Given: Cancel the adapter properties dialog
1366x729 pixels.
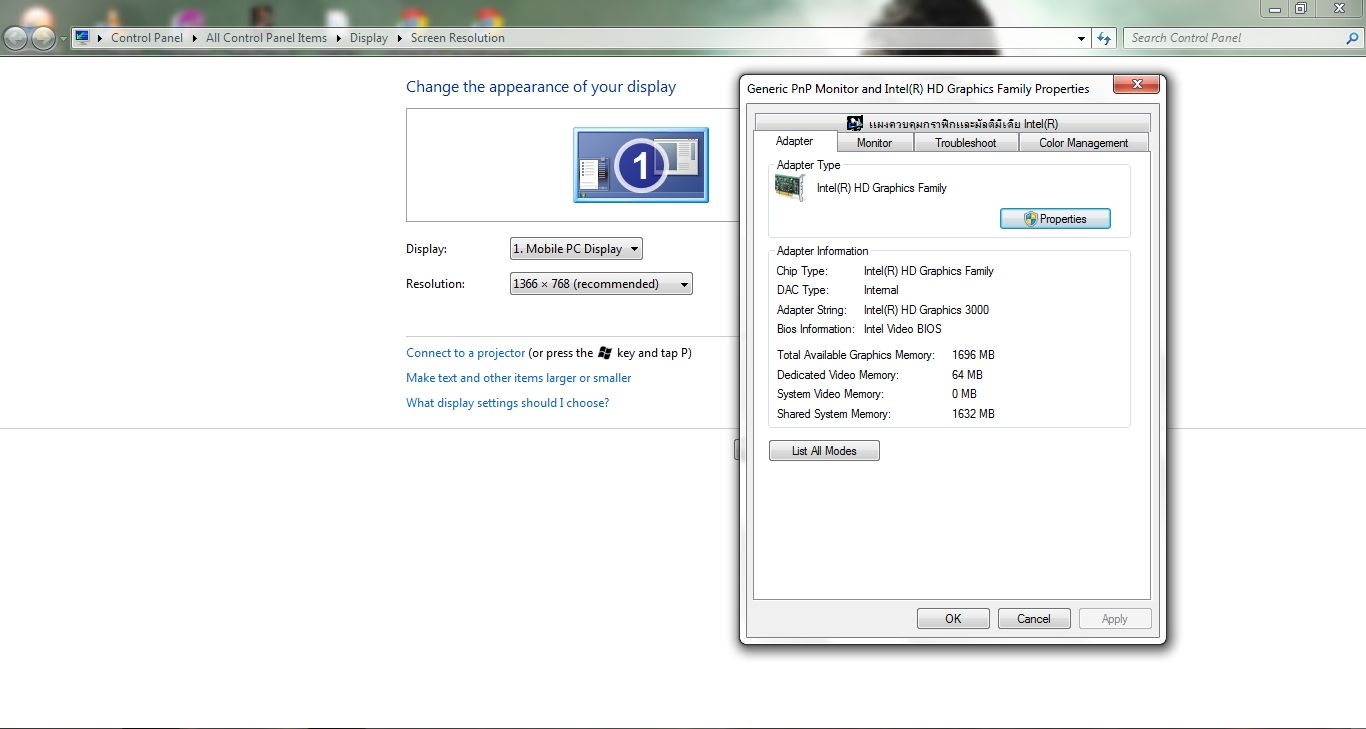Looking at the screenshot, I should (x=1034, y=619).
